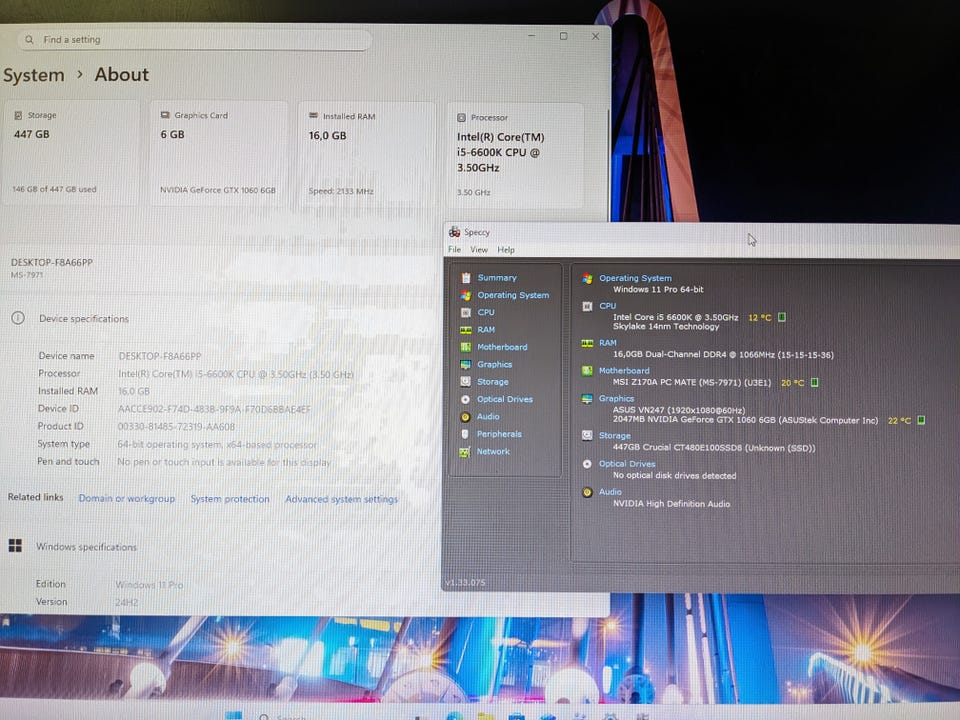
Task: Select the CPU chip icon in Speccy sidebar
Action: coord(466,312)
